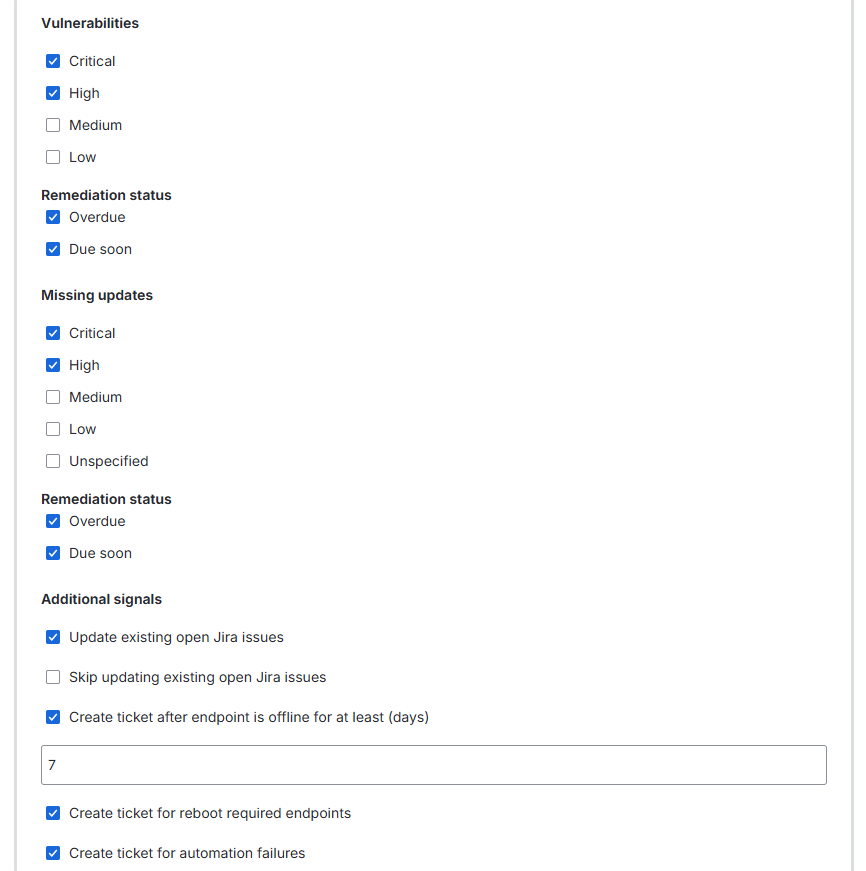Screen dimensions: 866x871
Task: Check Medium under Missing updates
Action: point(53,397)
